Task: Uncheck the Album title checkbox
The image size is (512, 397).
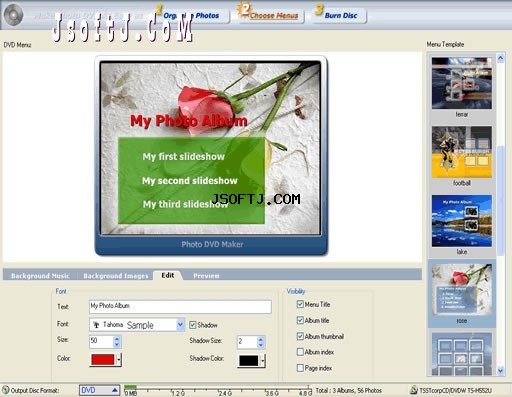Action: 300,320
